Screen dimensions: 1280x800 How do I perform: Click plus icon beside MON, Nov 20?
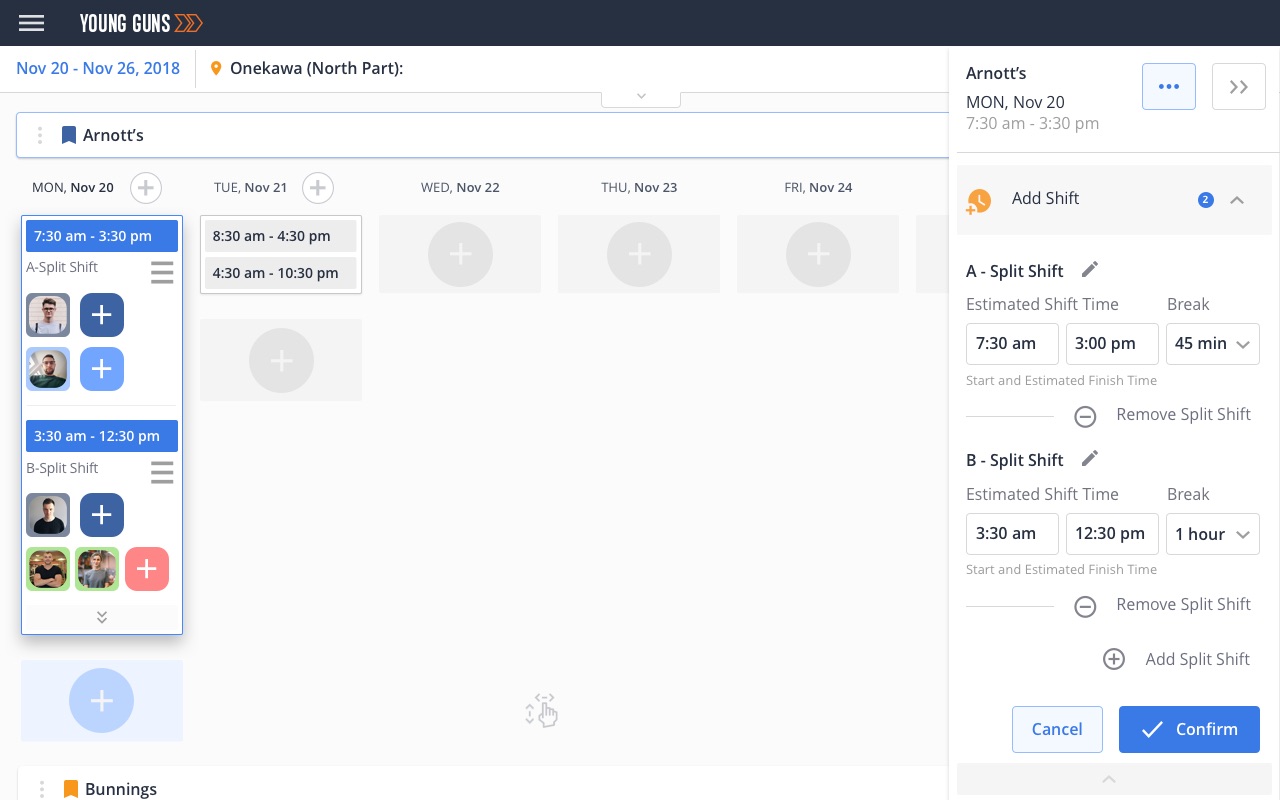coord(146,187)
